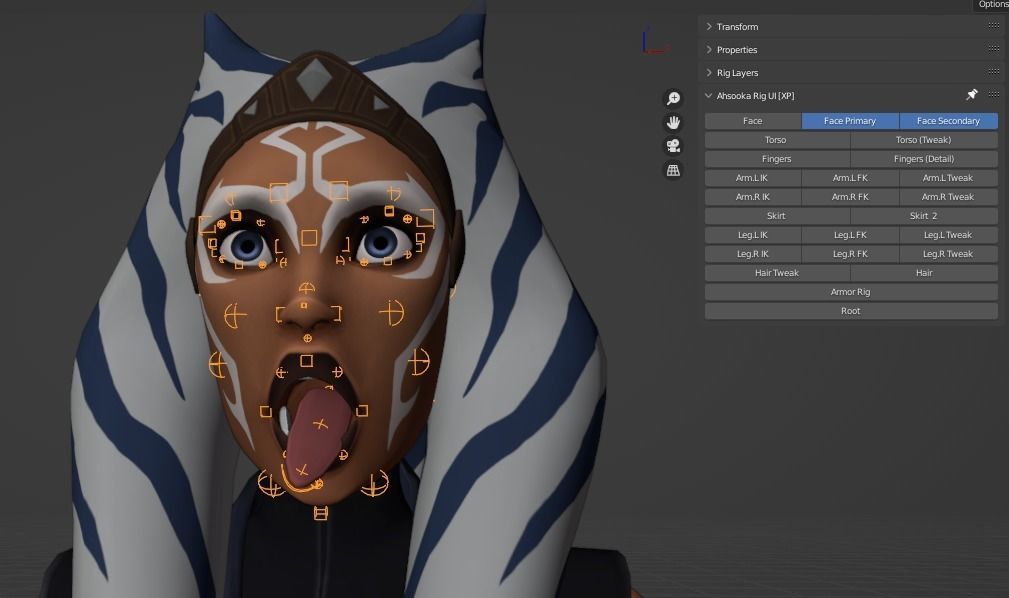
Task: Enable the Arm.L Tweak layer
Action: click(949, 178)
